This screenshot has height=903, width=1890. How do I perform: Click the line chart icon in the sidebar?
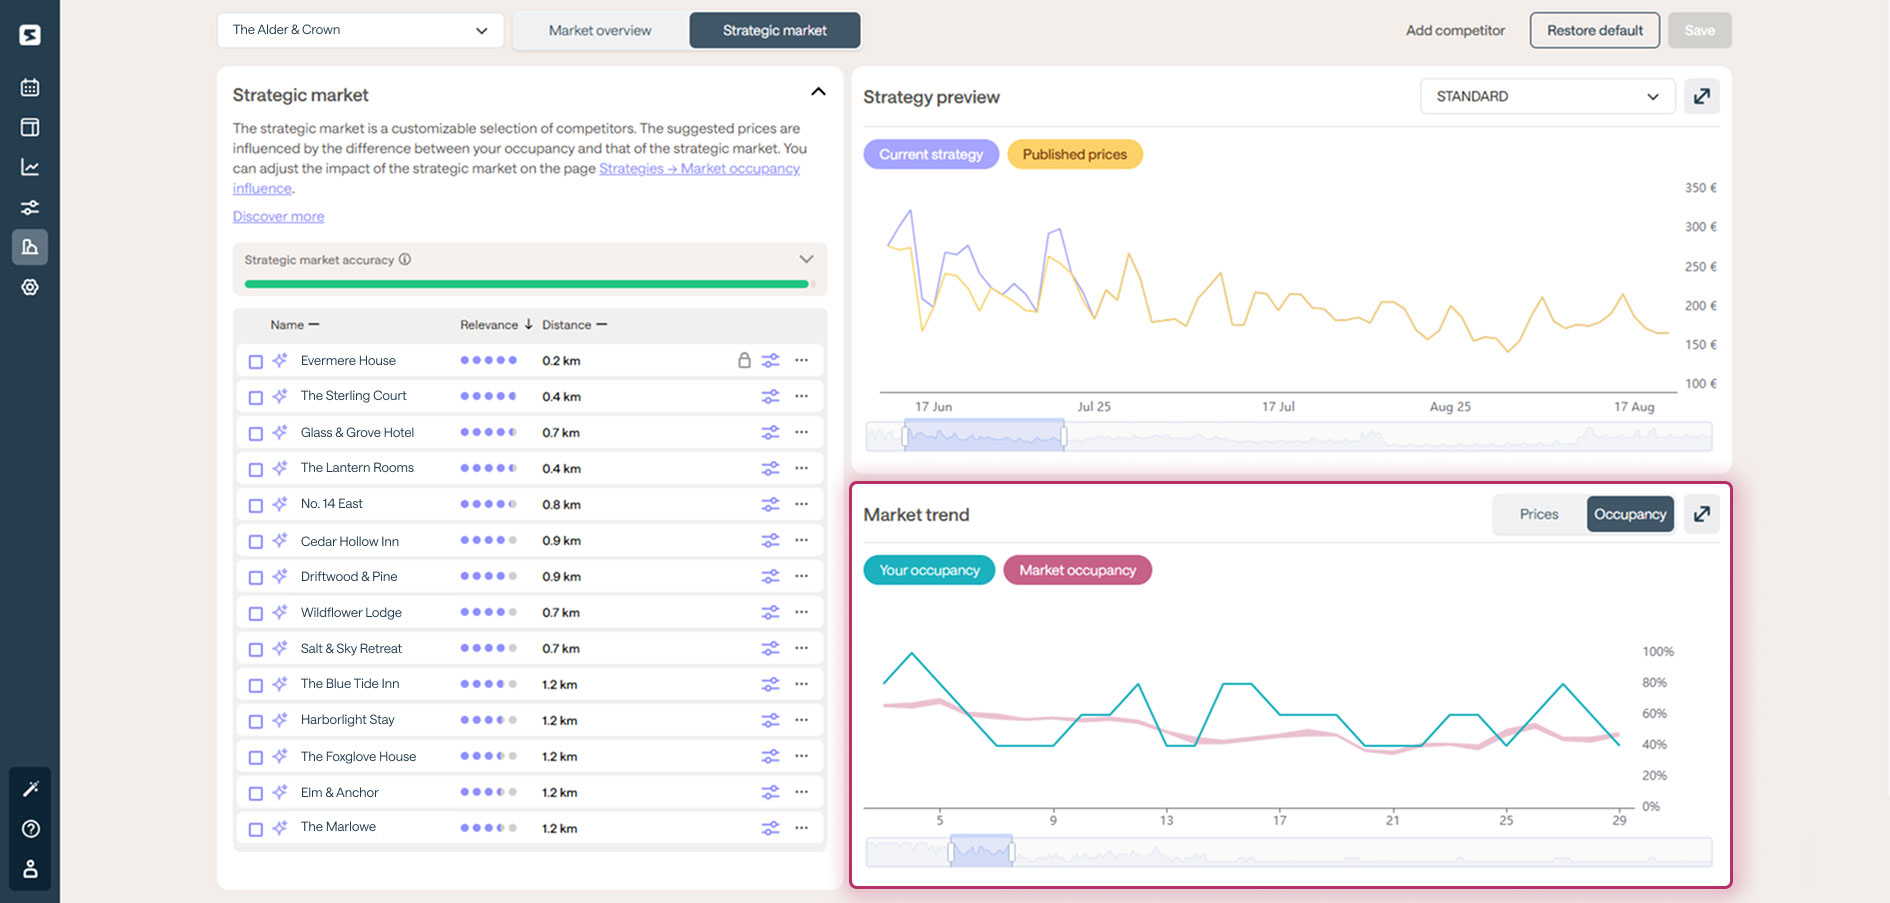coord(30,167)
